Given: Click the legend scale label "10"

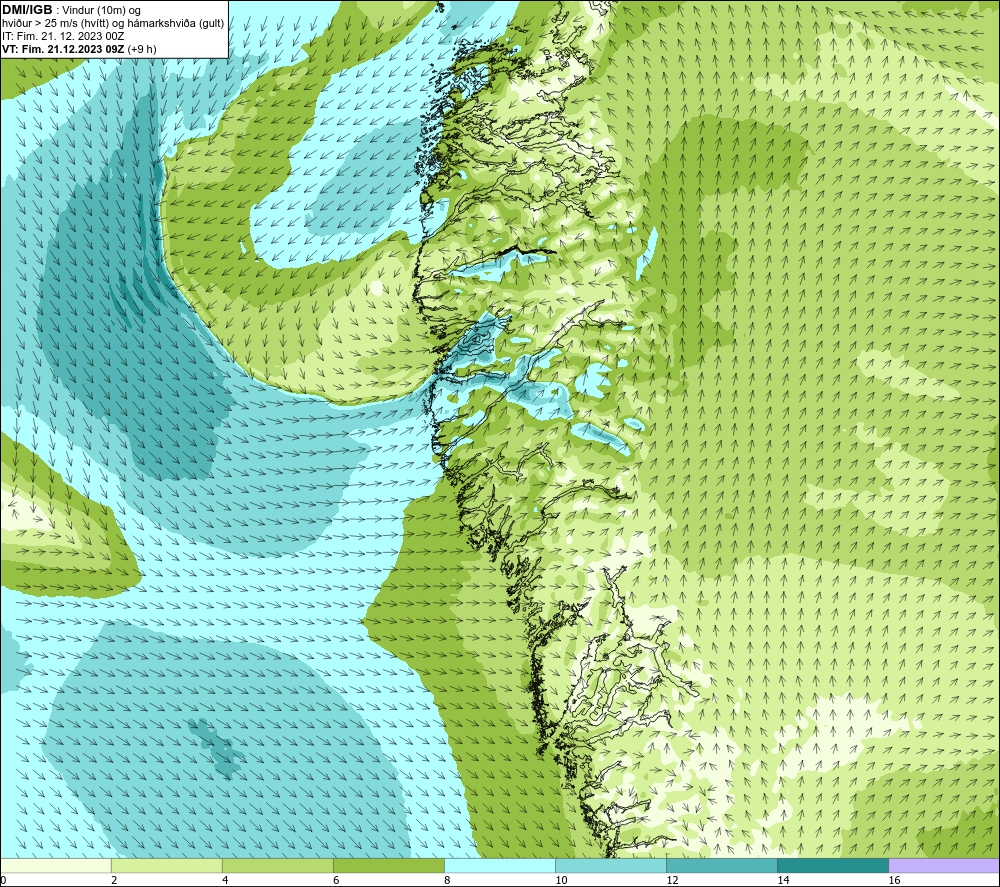Looking at the screenshot, I should click(x=561, y=880).
